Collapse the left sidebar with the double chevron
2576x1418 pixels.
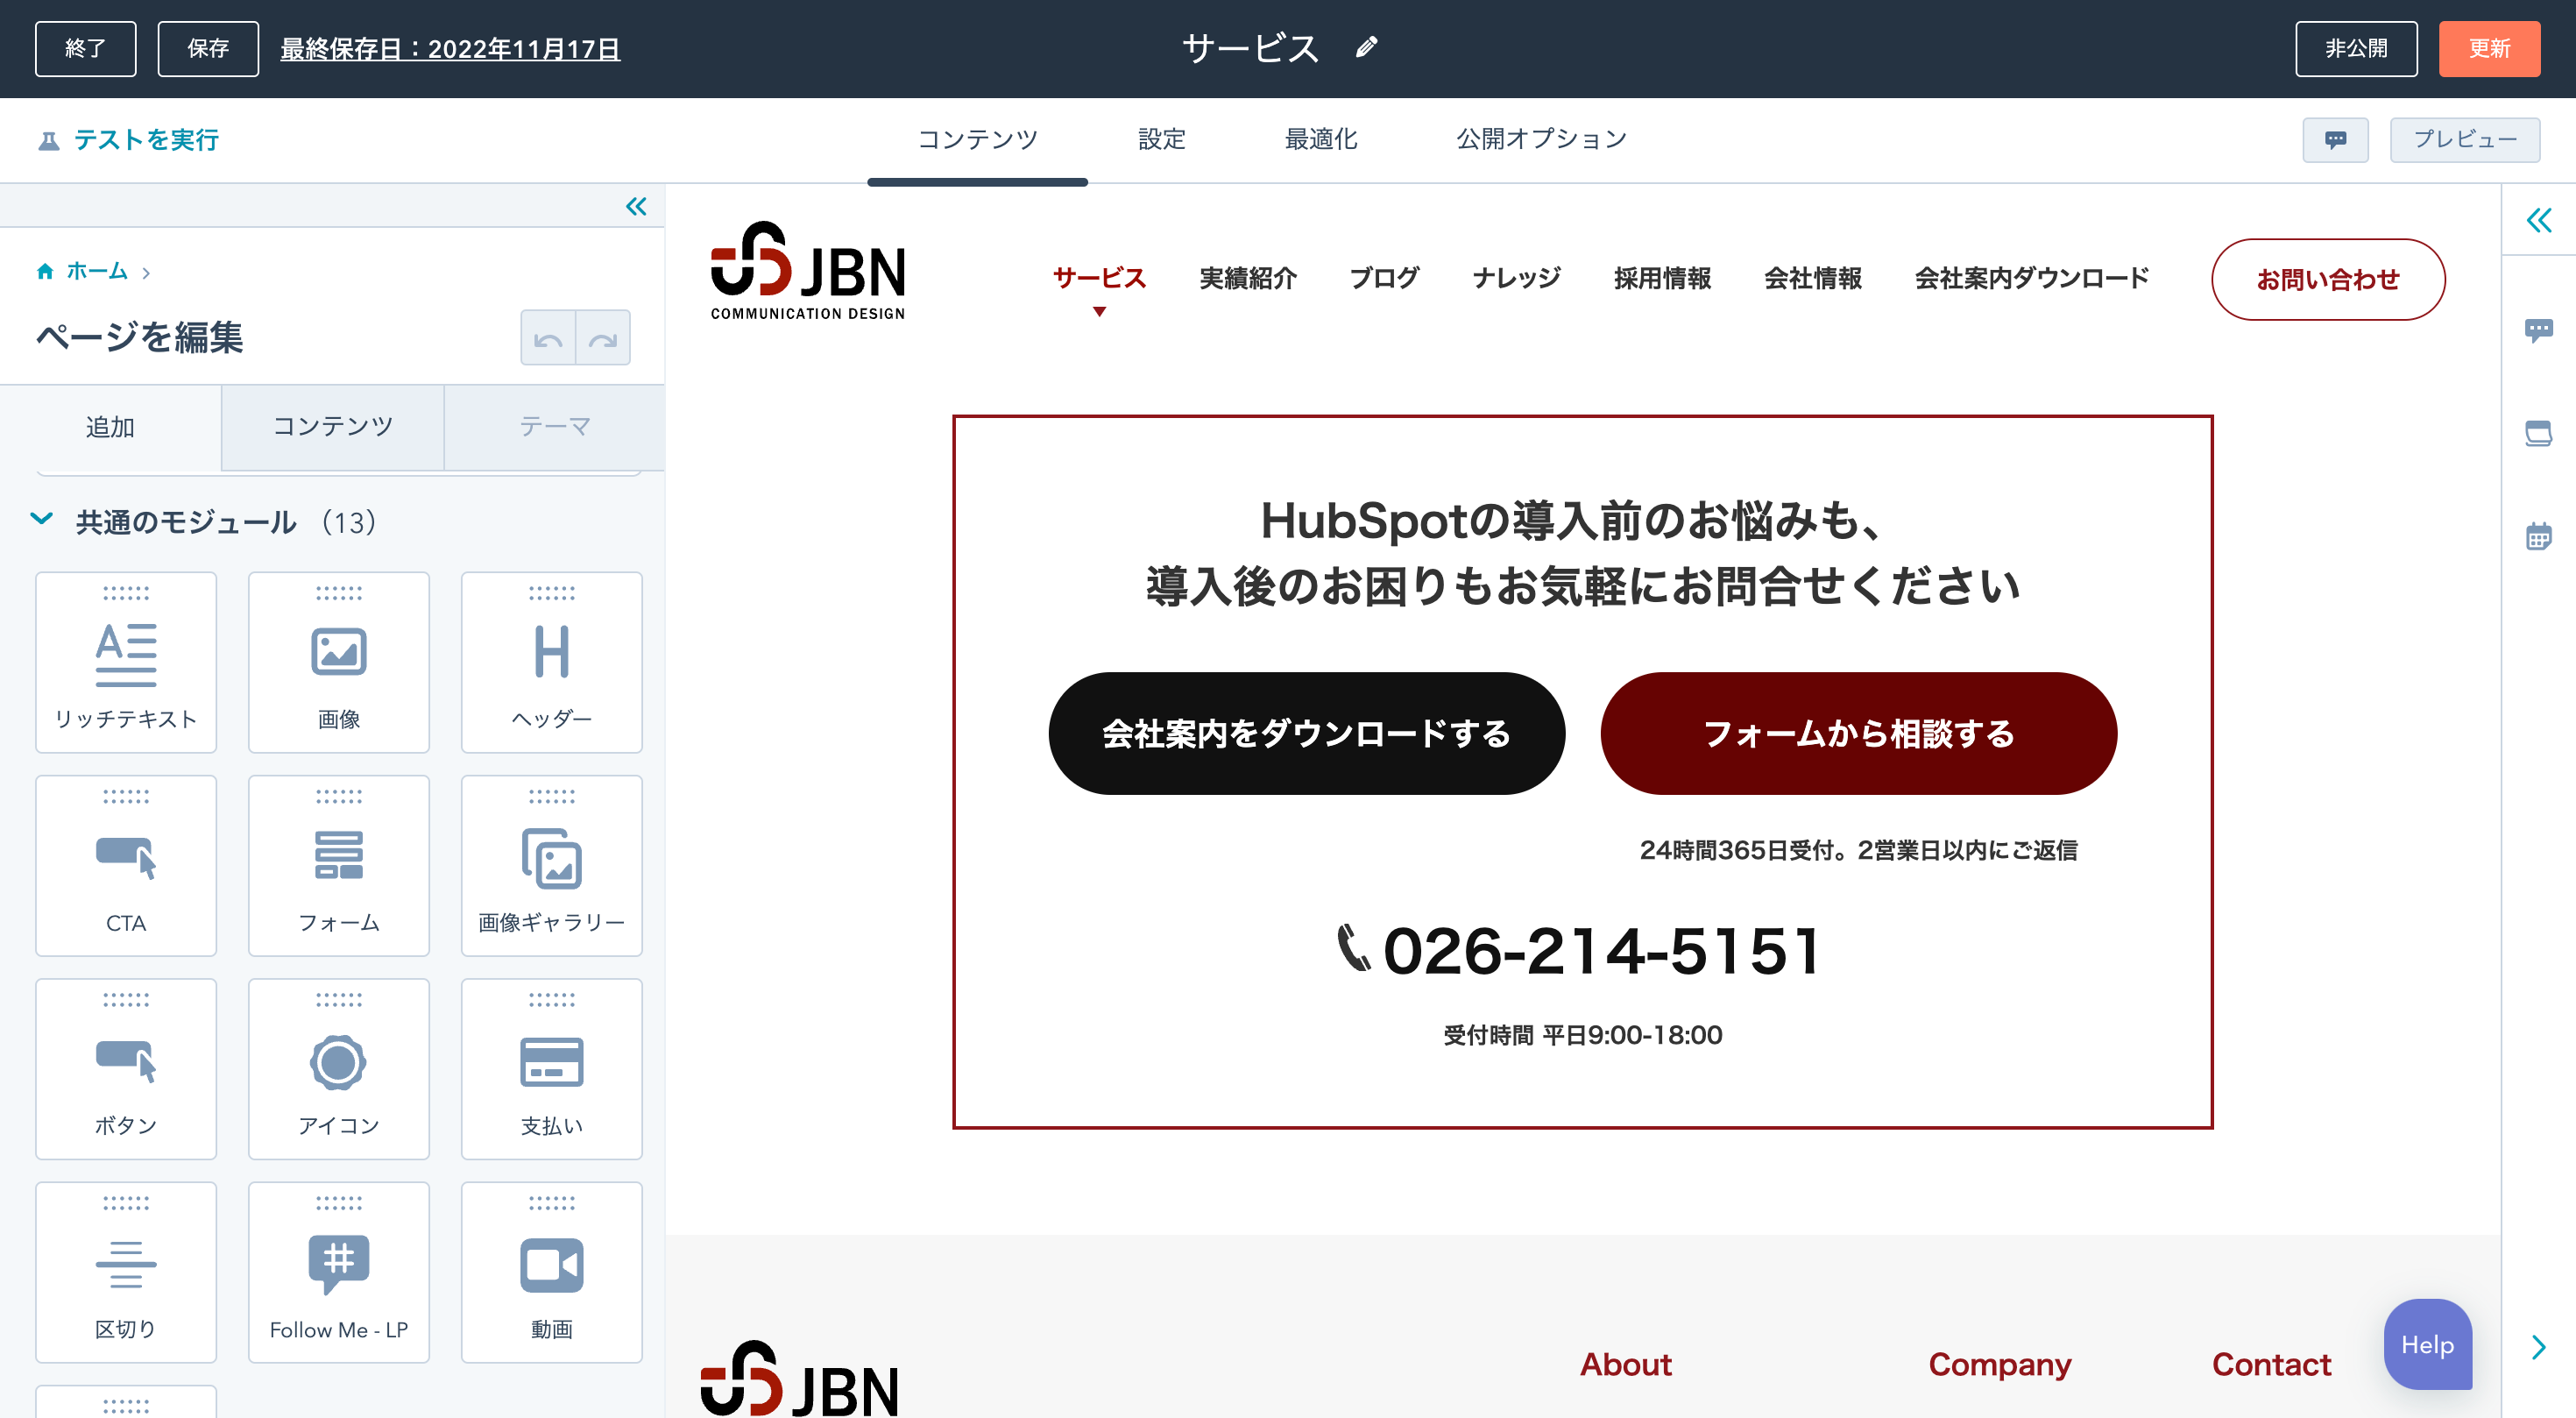point(636,207)
